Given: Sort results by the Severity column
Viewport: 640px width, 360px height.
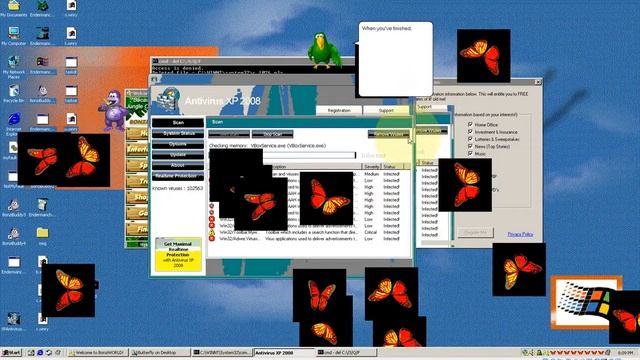Looking at the screenshot, I should [371, 167].
